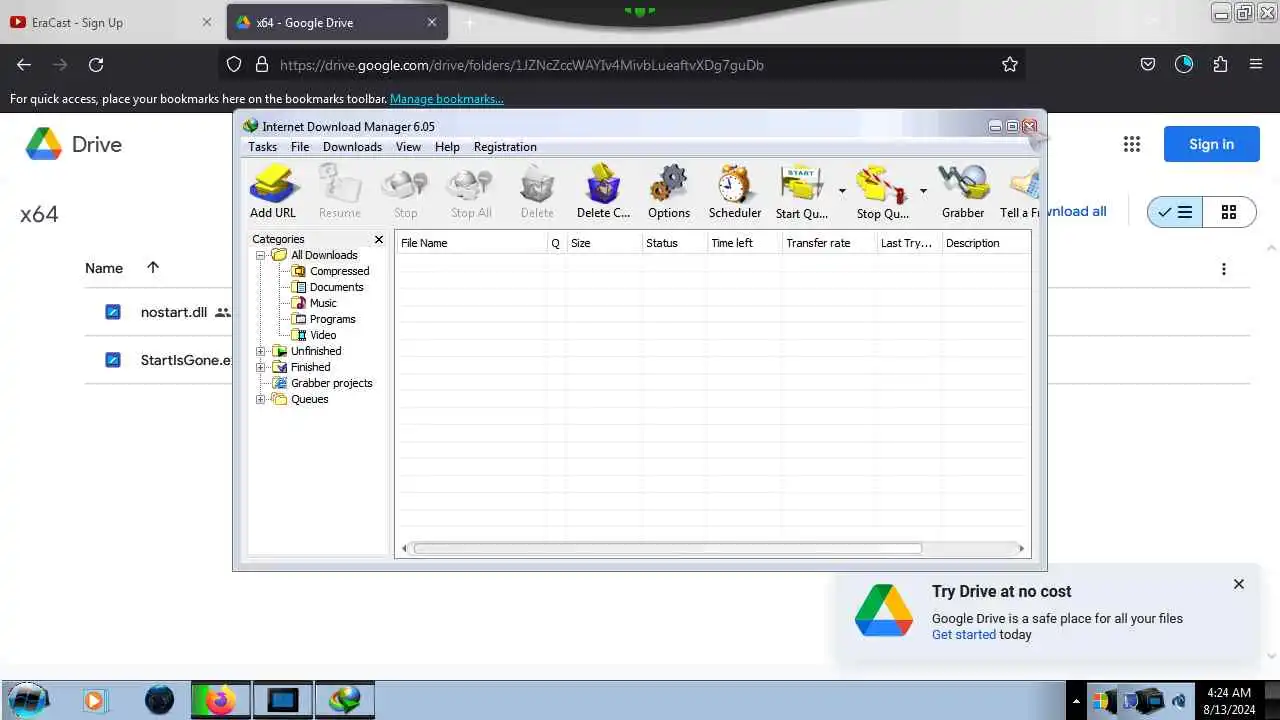
Task: Click the Delete Completed toolbar icon
Action: [x=603, y=191]
